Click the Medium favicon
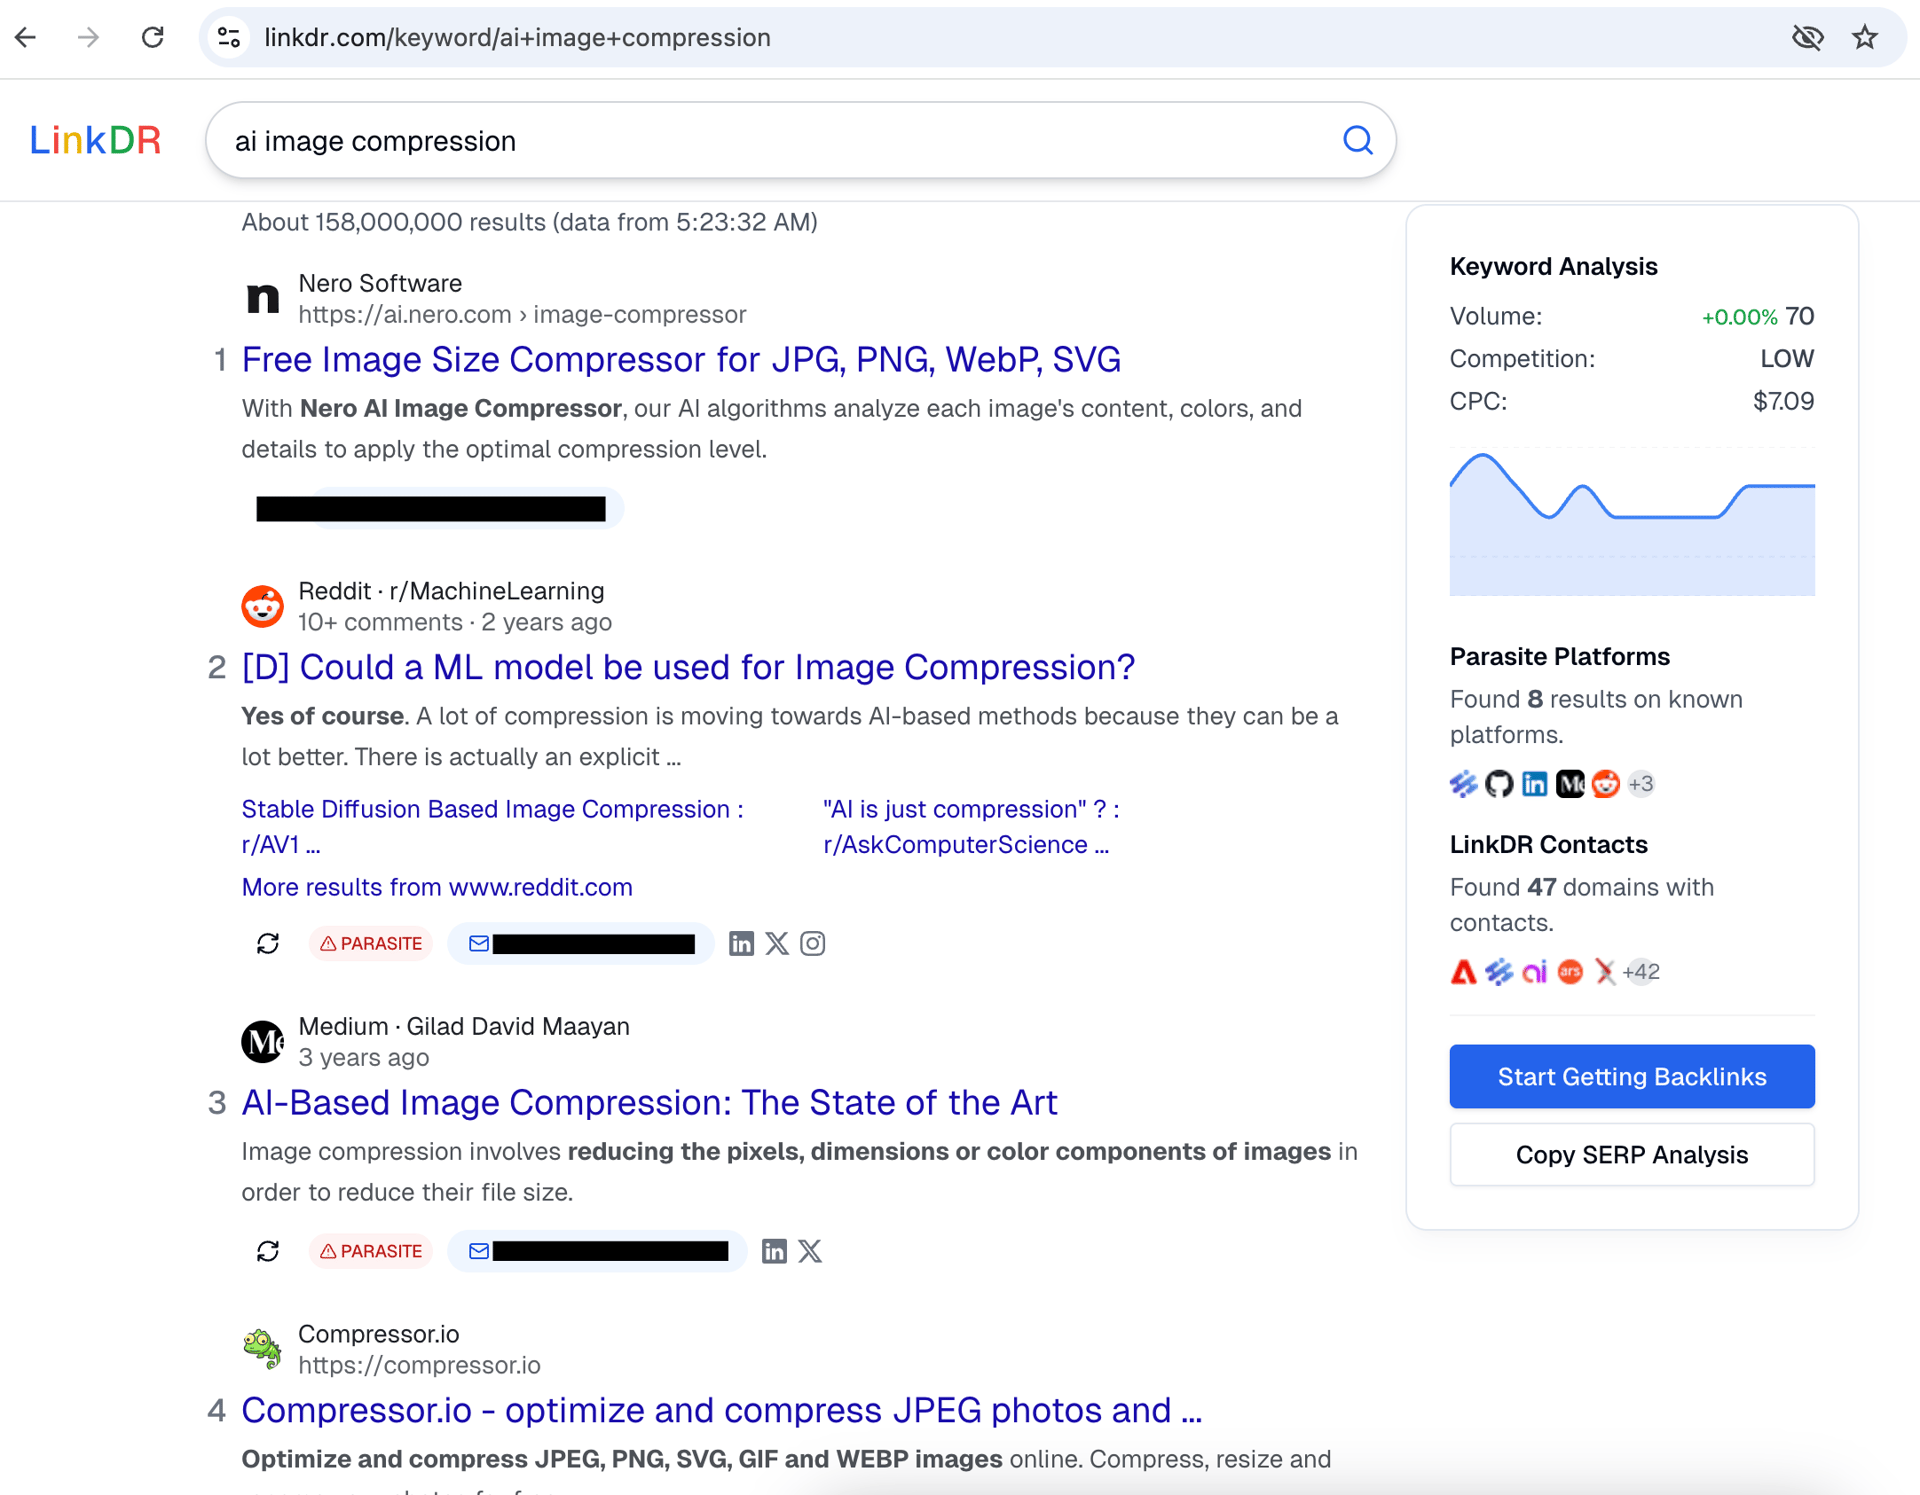Screen dimensions: 1920x1495 [263, 1042]
